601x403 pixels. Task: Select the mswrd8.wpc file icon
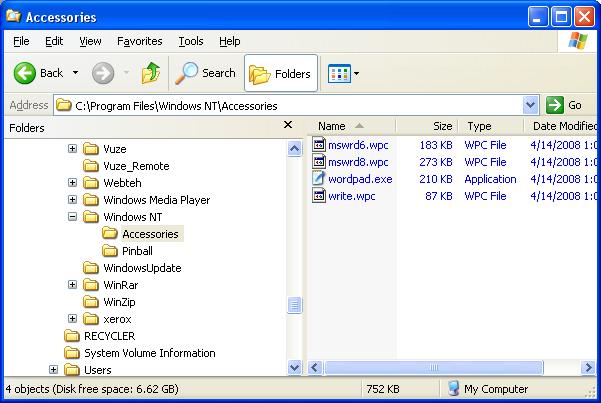[x=319, y=161]
